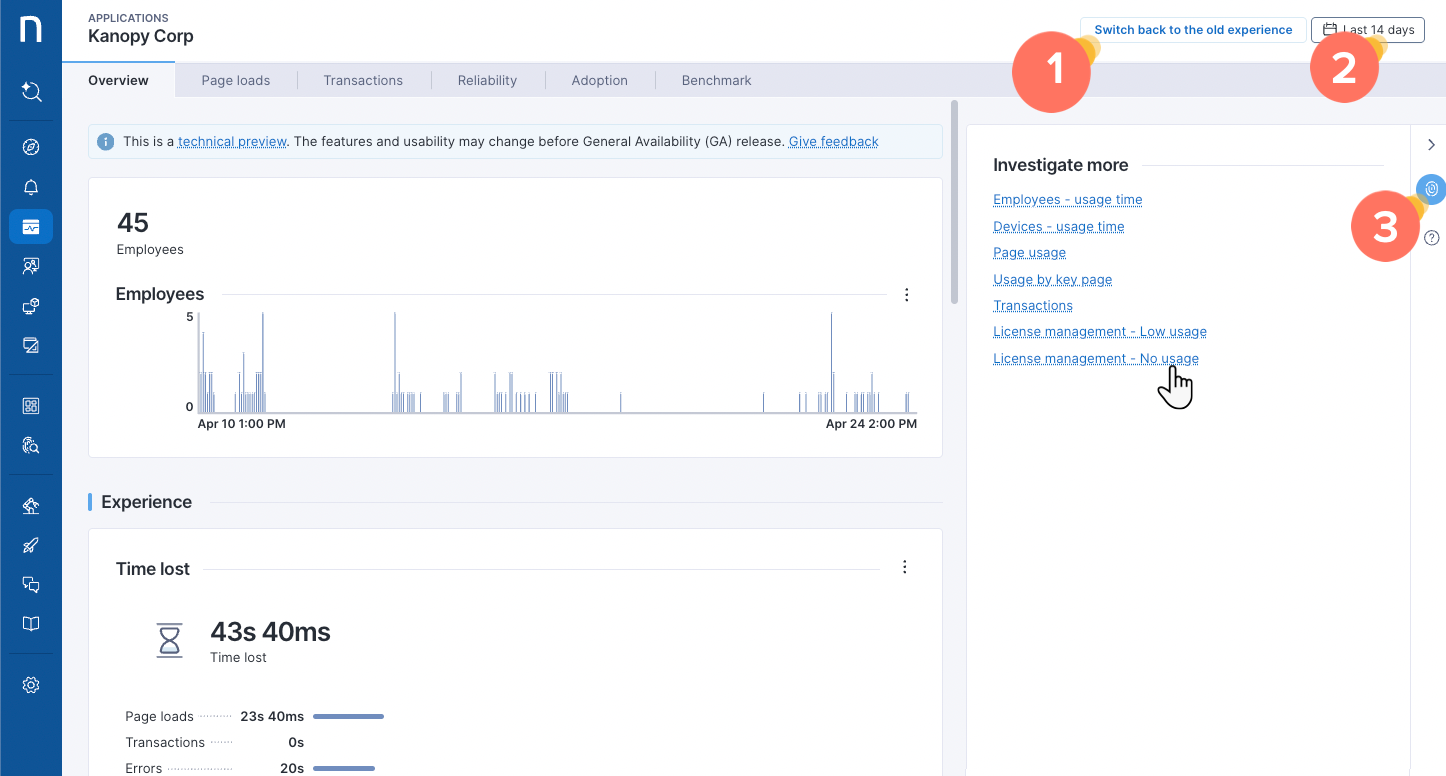Viewport: 1446px width, 776px height.
Task: Open the Last 14 days date picker
Action: 1367,30
